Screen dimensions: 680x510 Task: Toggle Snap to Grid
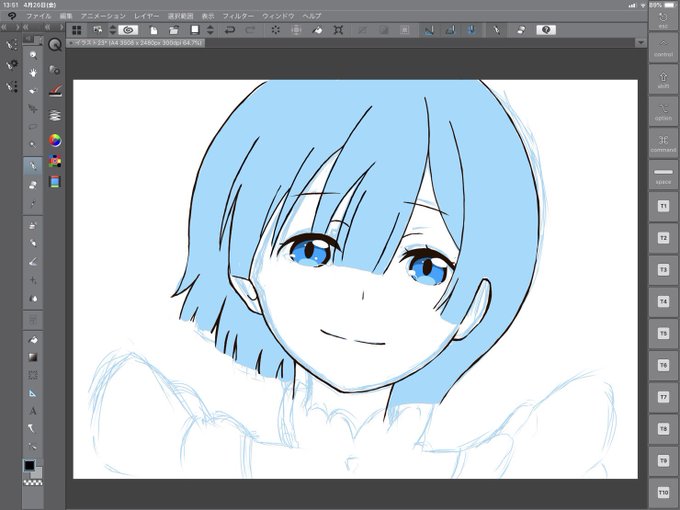click(471, 30)
